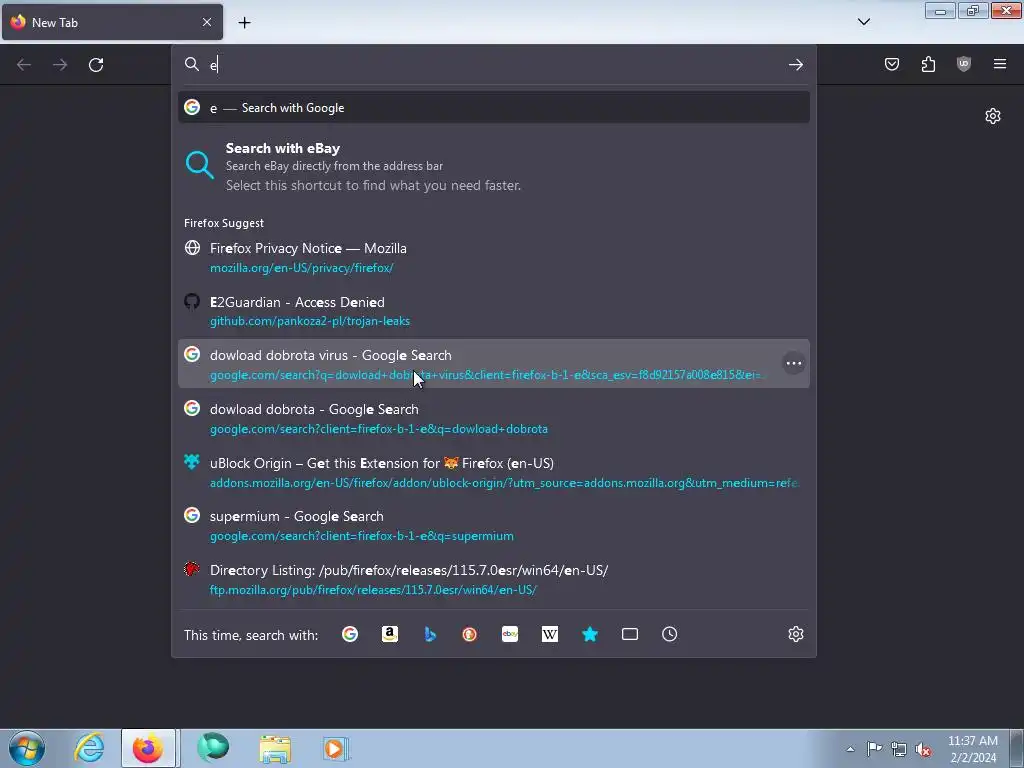1024x768 pixels.
Task: Open Windows Explorer folder from taskbar
Action: [x=275, y=749]
